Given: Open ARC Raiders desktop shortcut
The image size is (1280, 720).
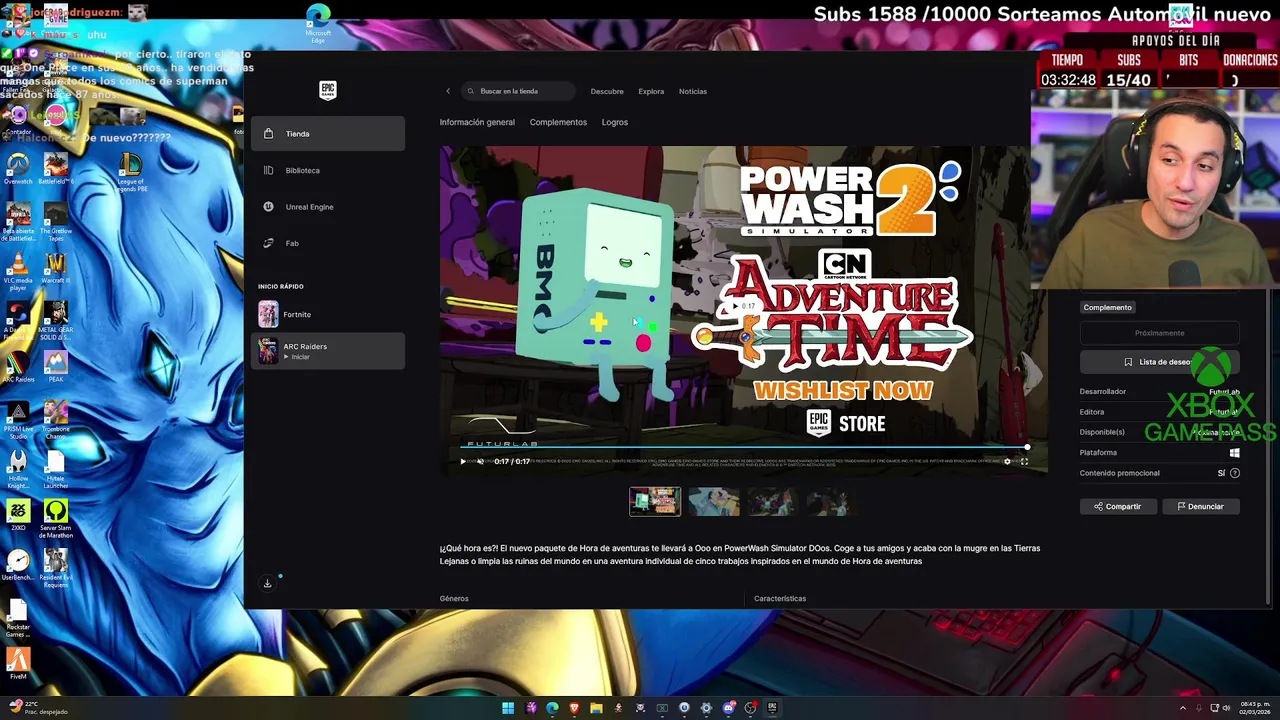Looking at the screenshot, I should point(18,364).
